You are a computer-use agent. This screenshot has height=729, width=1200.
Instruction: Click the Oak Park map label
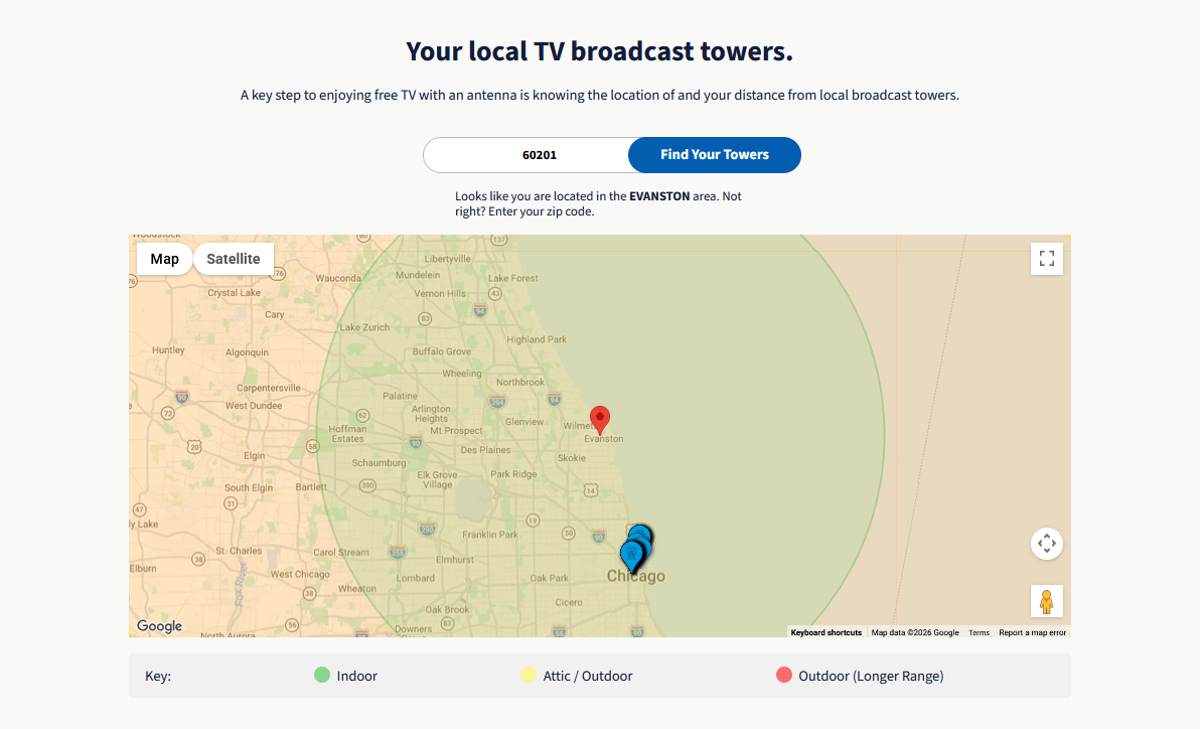pyautogui.click(x=549, y=578)
